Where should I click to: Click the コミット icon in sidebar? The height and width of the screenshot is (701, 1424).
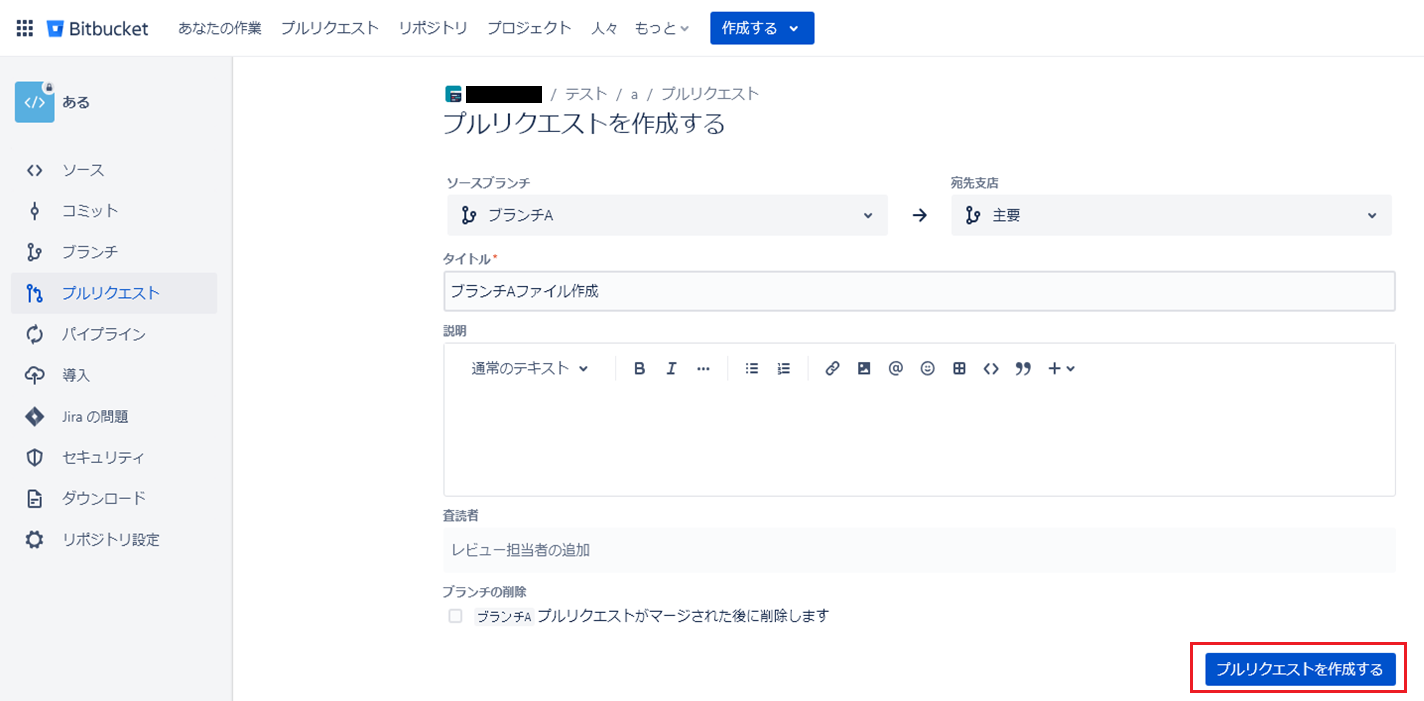tap(35, 211)
